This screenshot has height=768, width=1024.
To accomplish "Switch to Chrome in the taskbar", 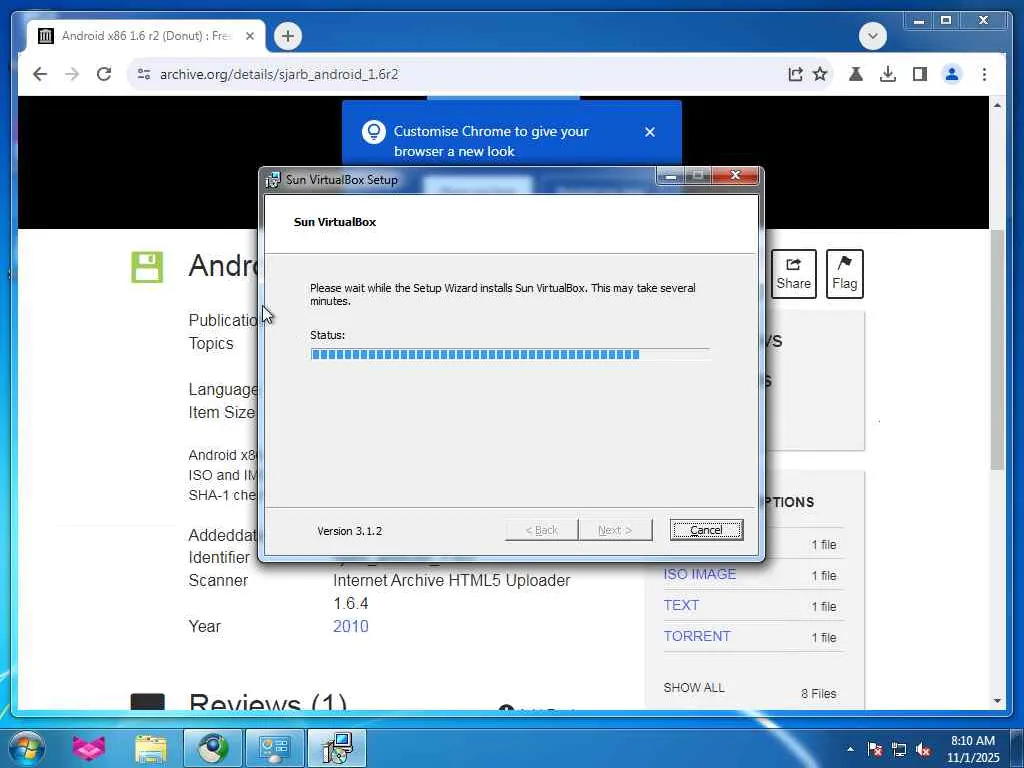I will tap(212, 748).
